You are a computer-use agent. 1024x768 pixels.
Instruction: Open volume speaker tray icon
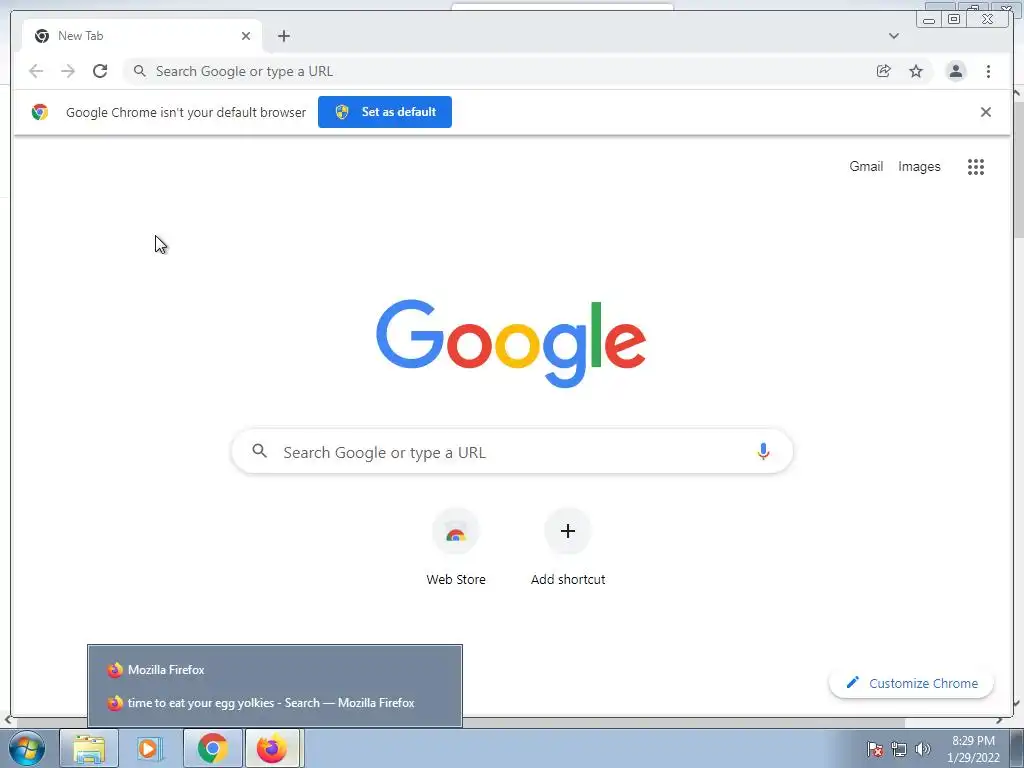(922, 749)
